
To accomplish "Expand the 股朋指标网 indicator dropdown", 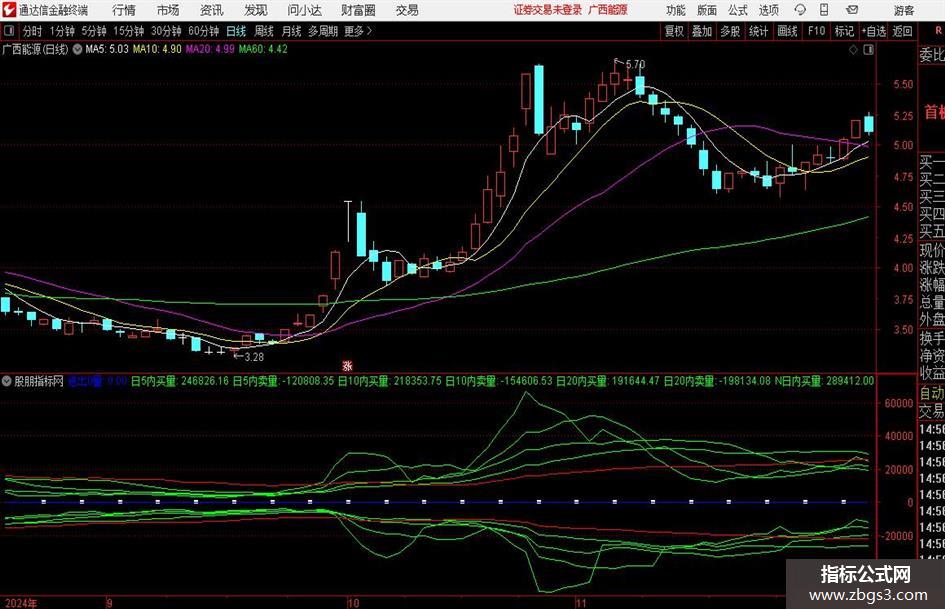I will click(x=7, y=381).
